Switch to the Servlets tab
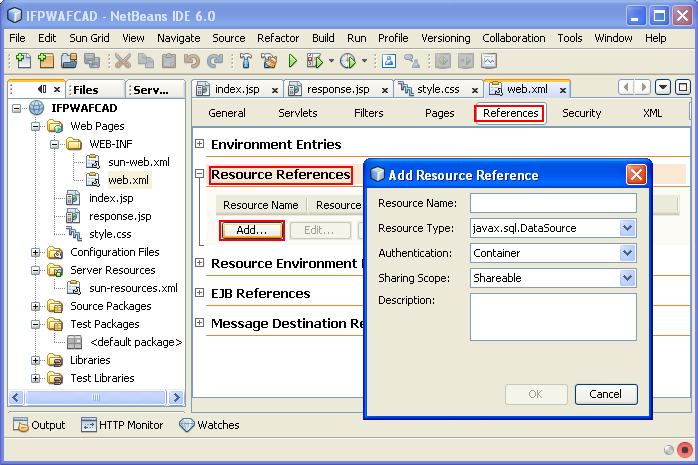 pos(298,113)
